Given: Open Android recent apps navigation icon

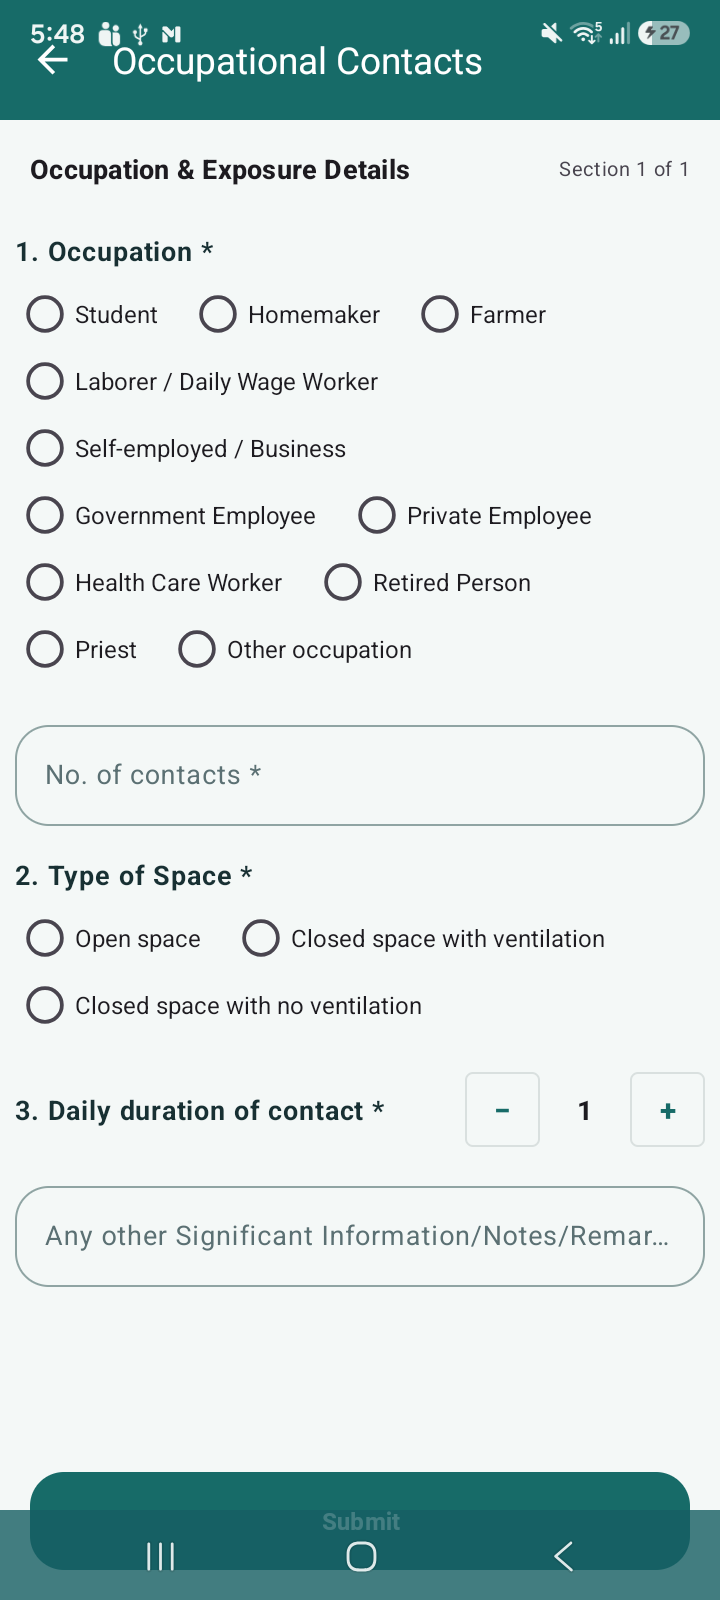Looking at the screenshot, I should 160,1556.
